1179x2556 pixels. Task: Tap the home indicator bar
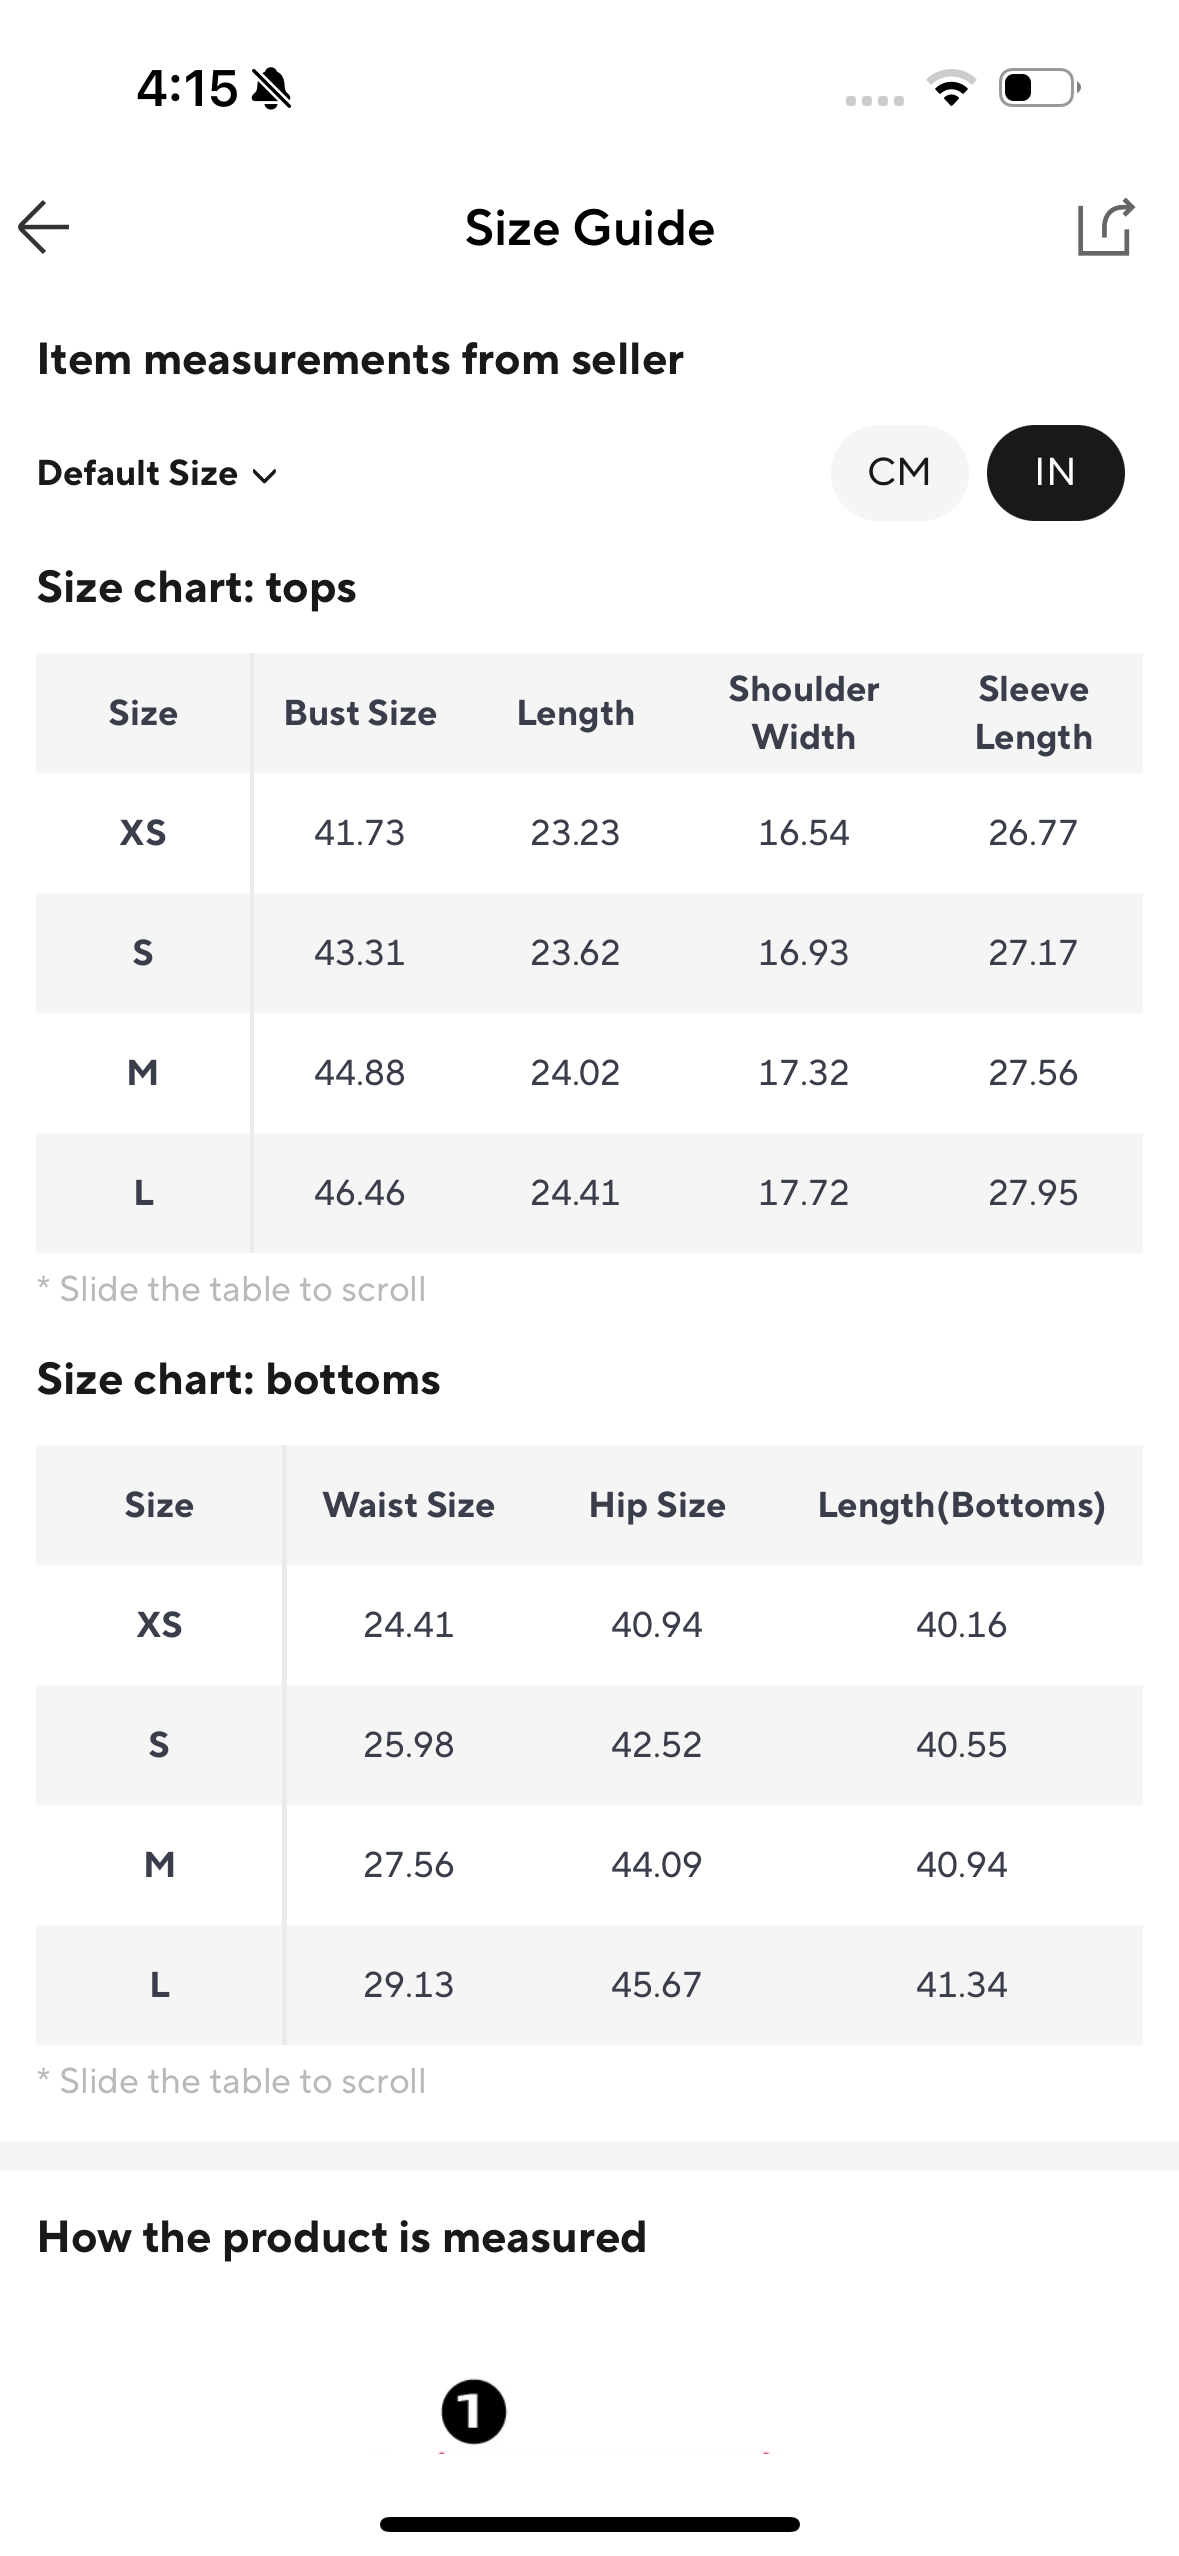589,2524
